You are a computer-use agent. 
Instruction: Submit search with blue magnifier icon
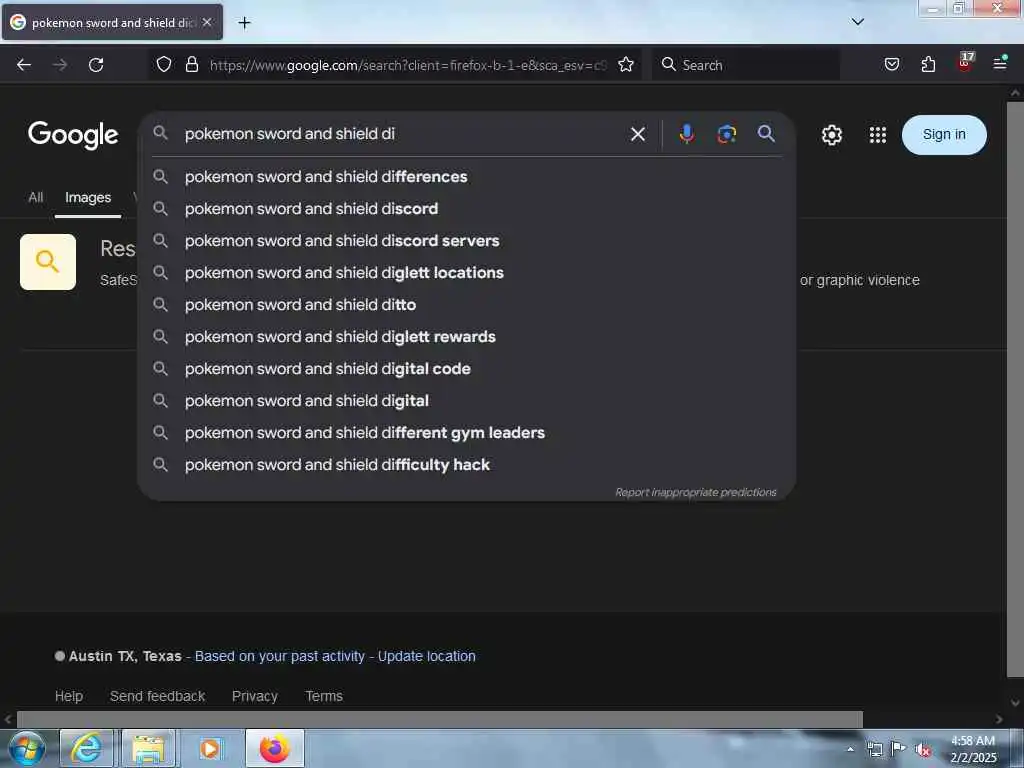coord(766,134)
